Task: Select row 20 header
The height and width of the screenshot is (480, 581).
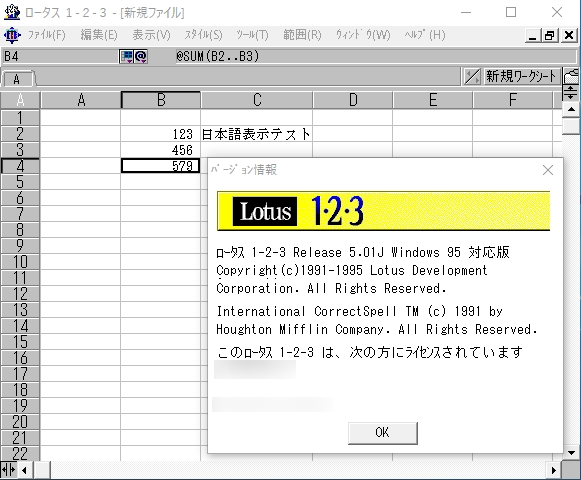Action: point(20,422)
